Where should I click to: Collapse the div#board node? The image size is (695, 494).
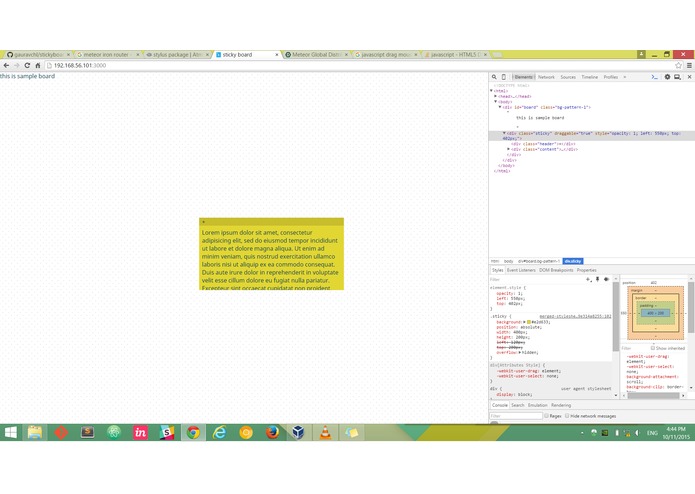point(500,107)
